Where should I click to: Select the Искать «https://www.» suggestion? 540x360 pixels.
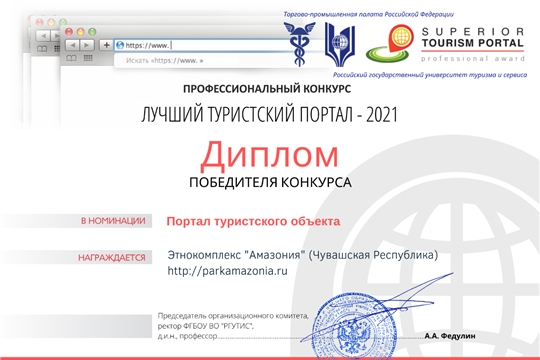[x=165, y=61]
